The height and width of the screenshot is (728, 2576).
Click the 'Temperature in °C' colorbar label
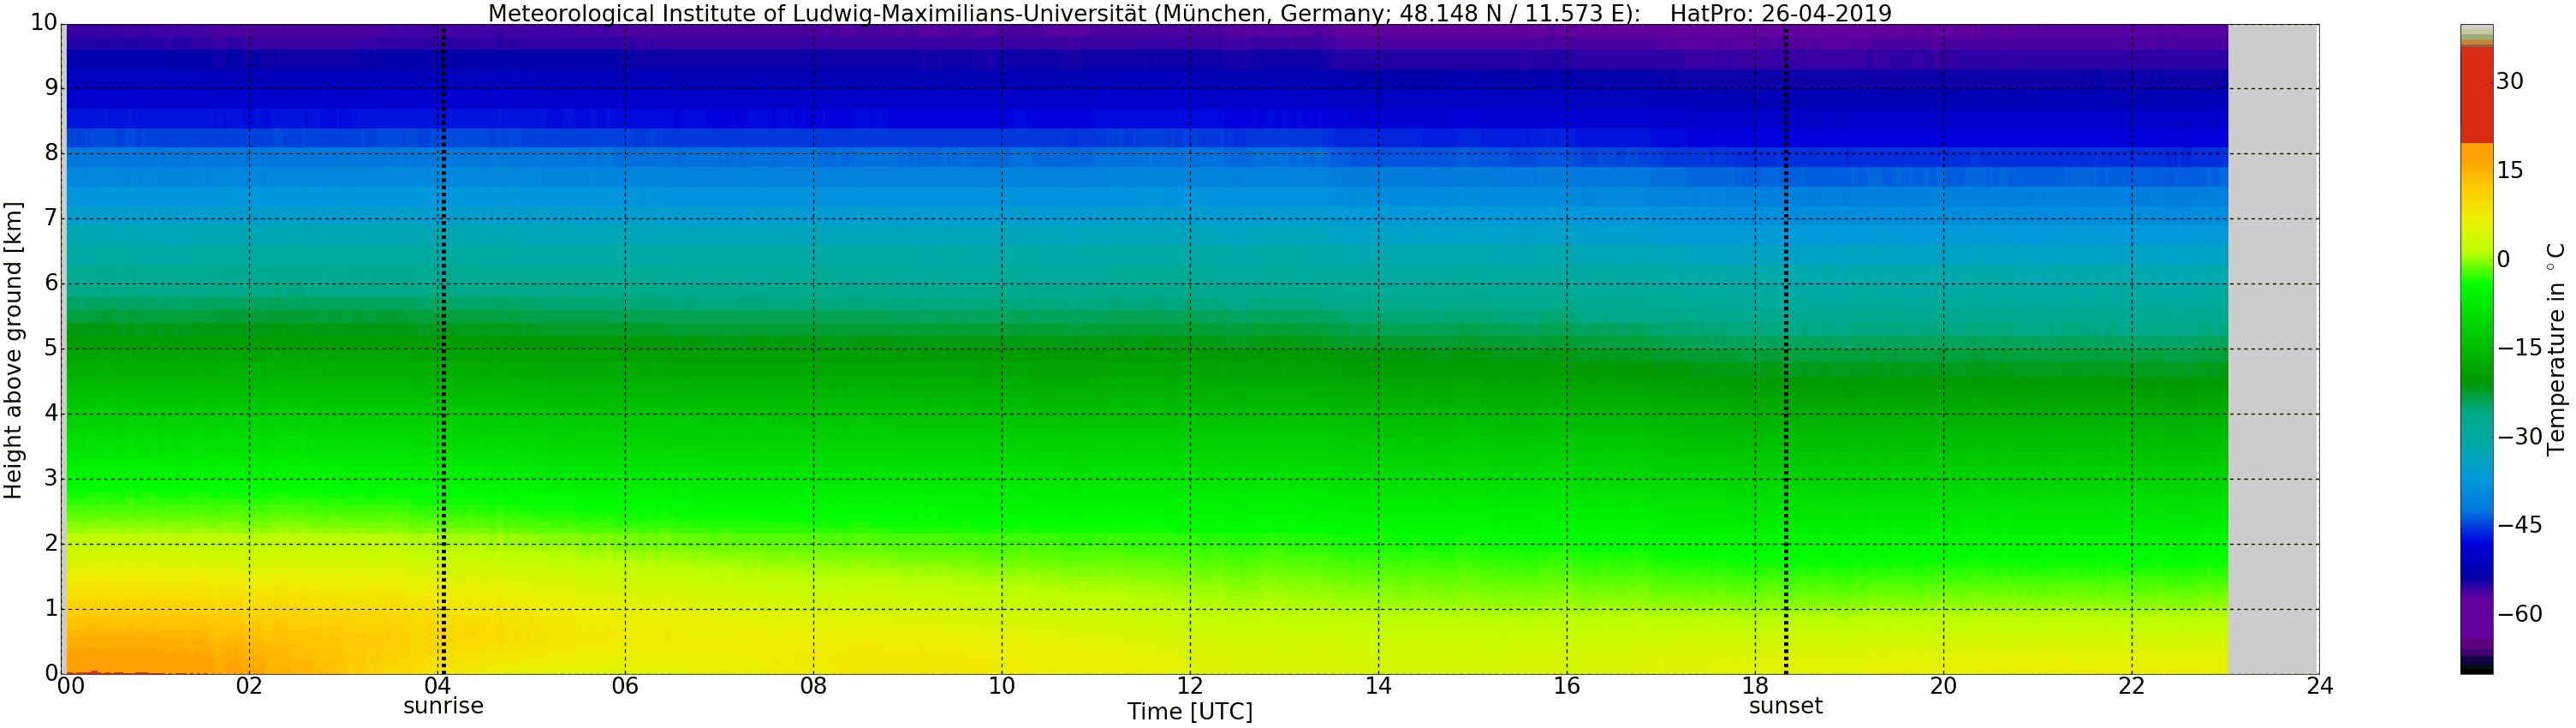coord(2556,348)
